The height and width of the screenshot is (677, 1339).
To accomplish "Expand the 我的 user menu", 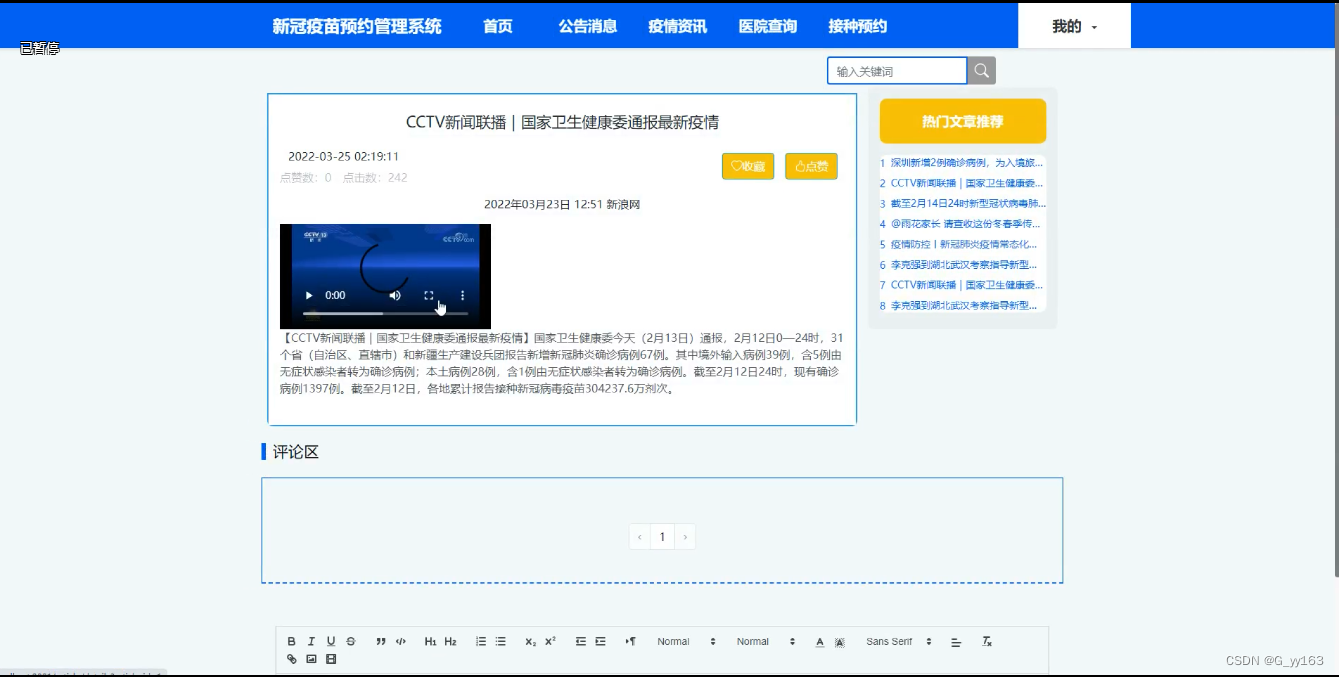I will (1074, 26).
